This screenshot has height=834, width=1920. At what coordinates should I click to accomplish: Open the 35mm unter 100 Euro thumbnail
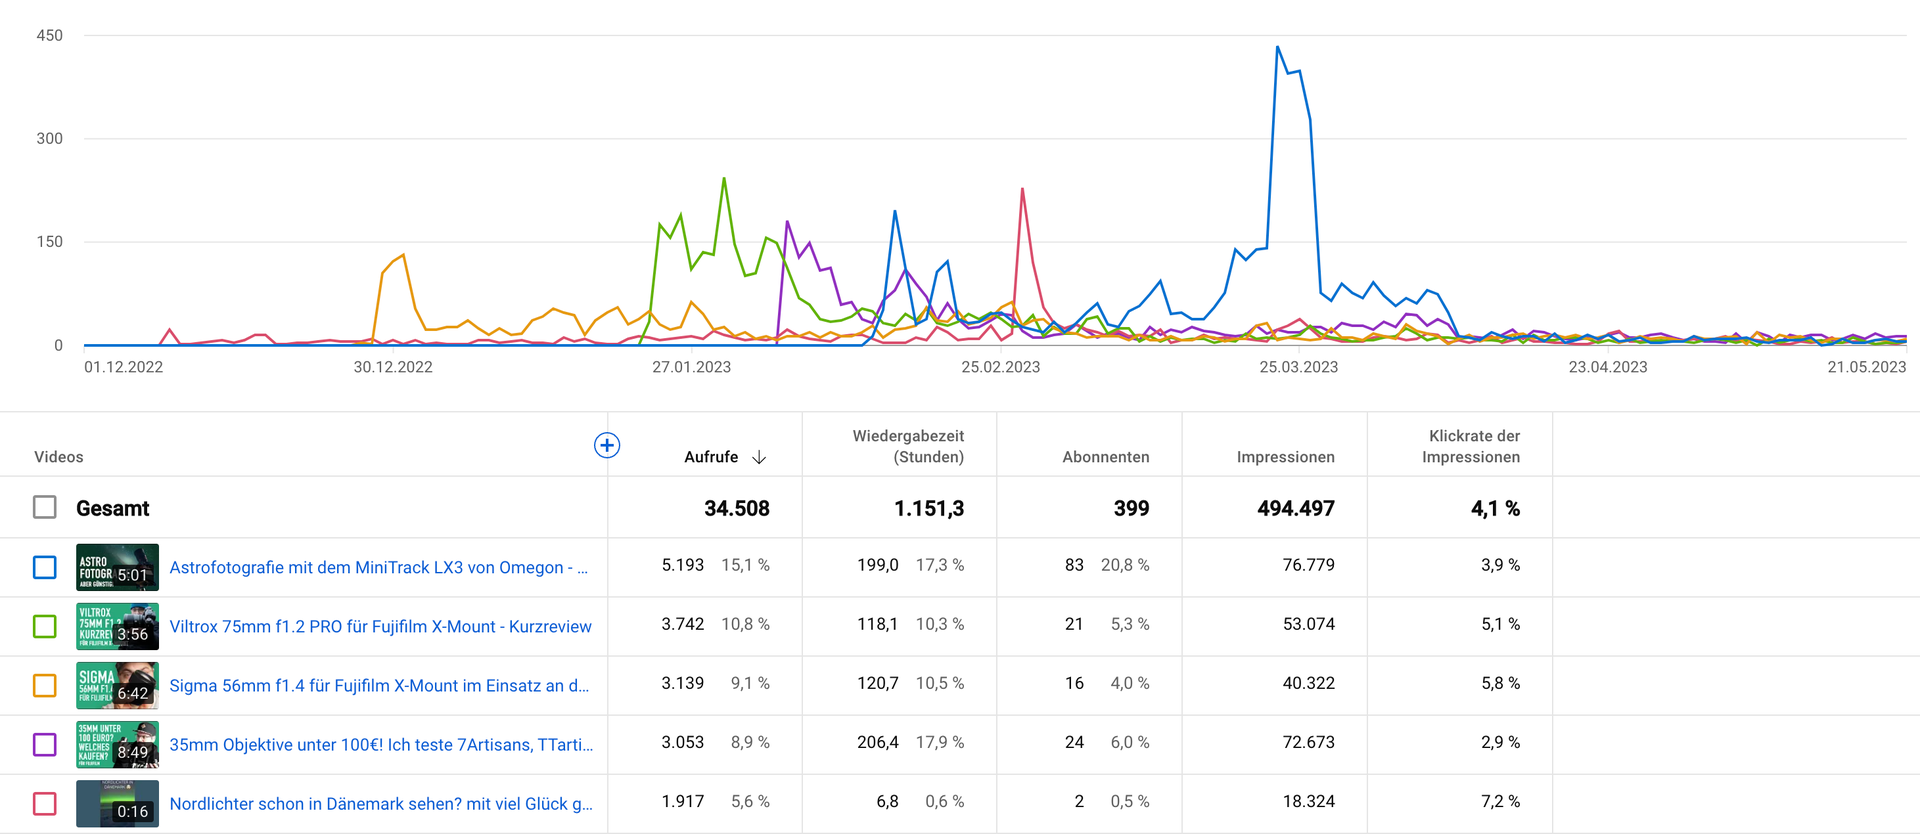(x=117, y=744)
